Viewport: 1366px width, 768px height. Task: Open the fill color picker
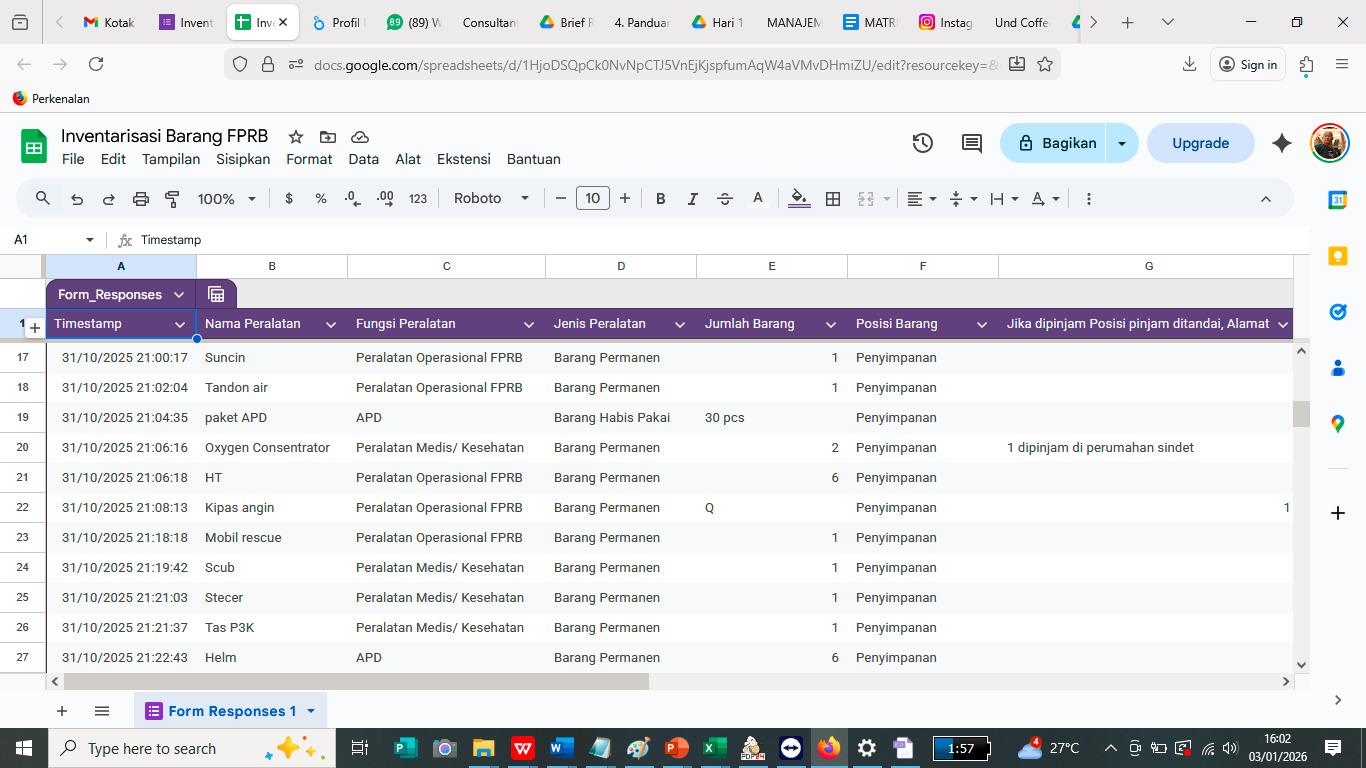798,199
